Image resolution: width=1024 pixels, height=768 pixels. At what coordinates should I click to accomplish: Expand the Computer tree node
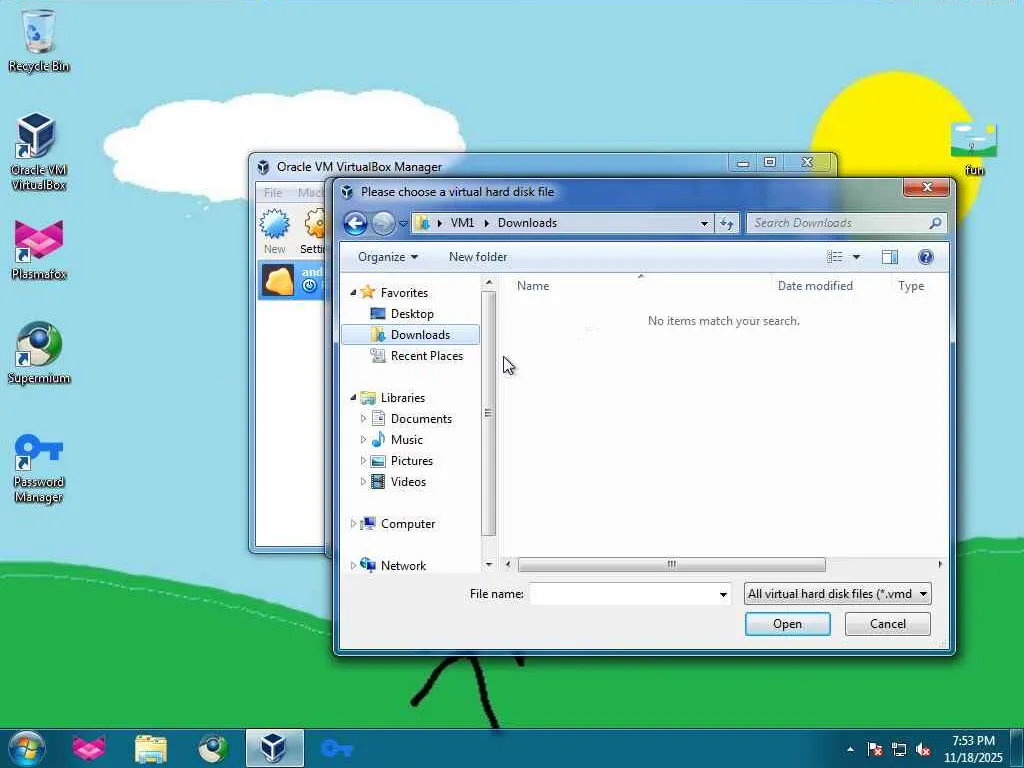(x=353, y=523)
